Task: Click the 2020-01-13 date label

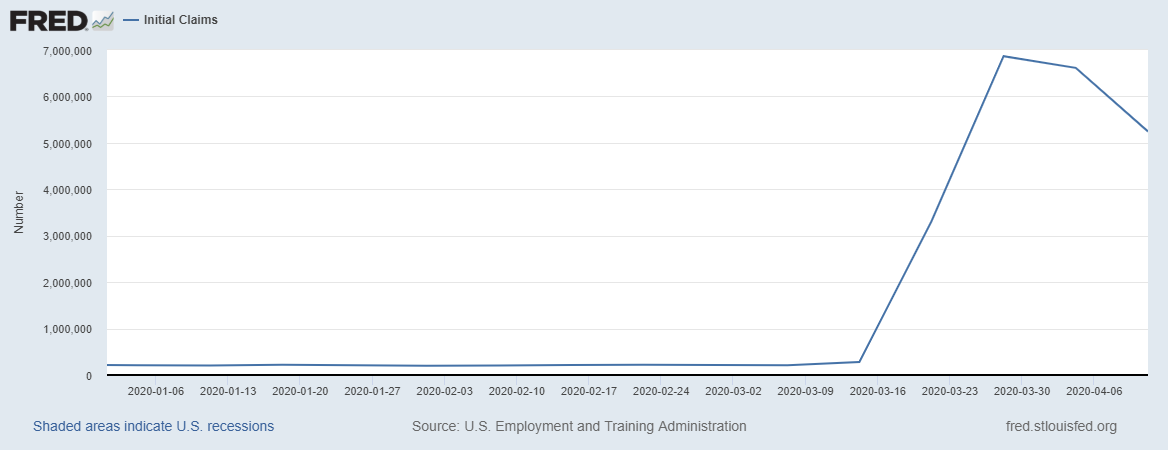Action: (226, 390)
